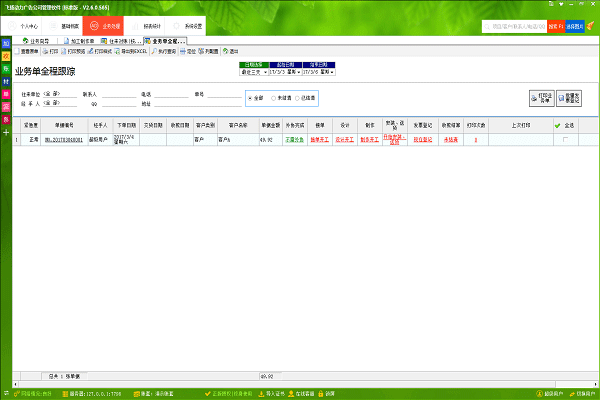600x400 pixels.
Task: Click the 基础档案 top menu item
Action: click(69, 26)
